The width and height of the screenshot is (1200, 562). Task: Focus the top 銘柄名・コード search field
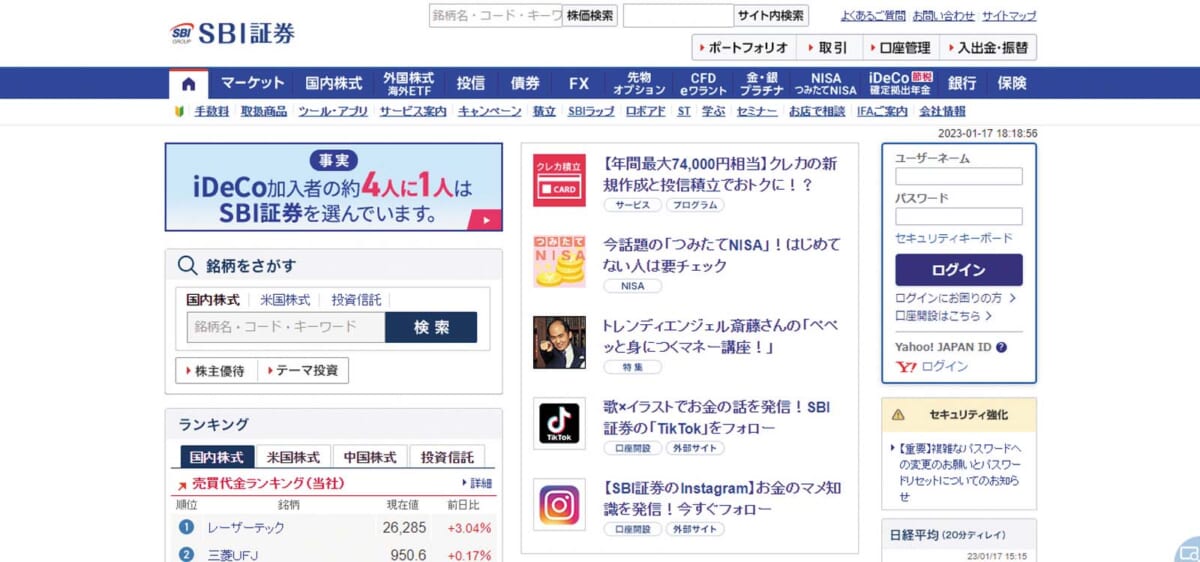[495, 15]
